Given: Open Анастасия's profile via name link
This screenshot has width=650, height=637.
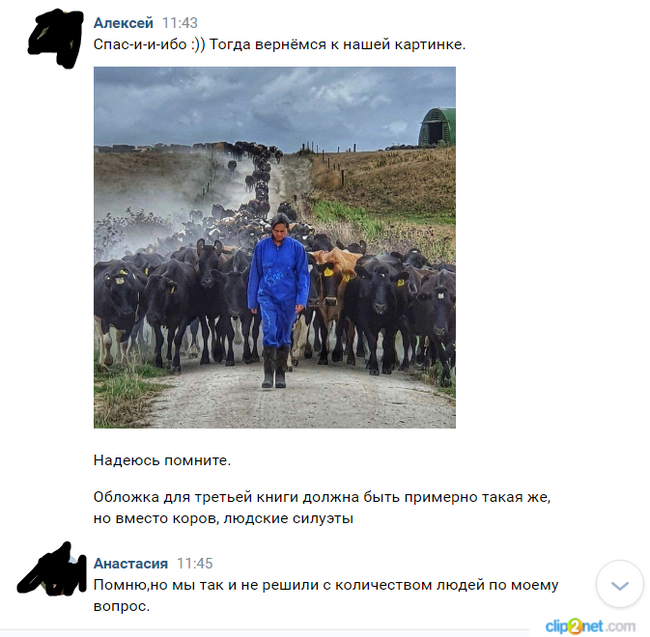Looking at the screenshot, I should pyautogui.click(x=131, y=563).
